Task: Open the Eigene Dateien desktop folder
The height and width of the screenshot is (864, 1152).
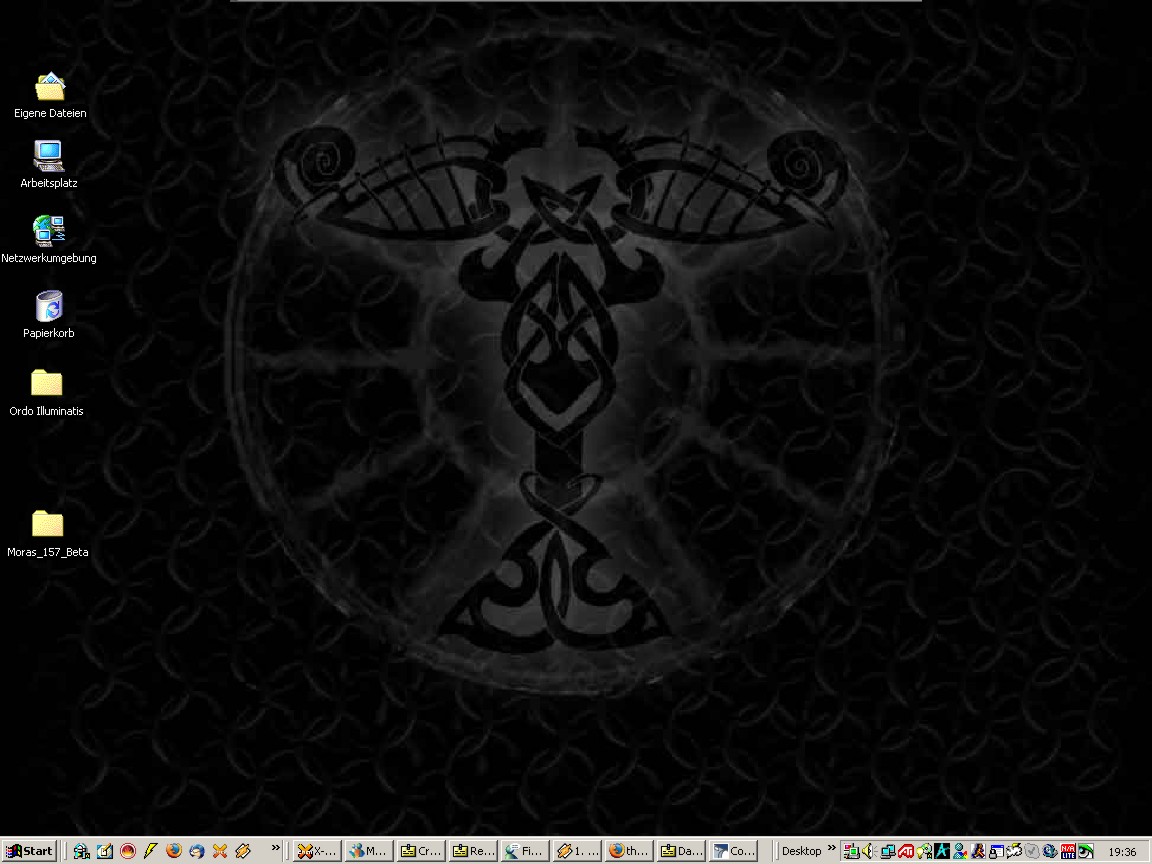Action: (x=49, y=88)
